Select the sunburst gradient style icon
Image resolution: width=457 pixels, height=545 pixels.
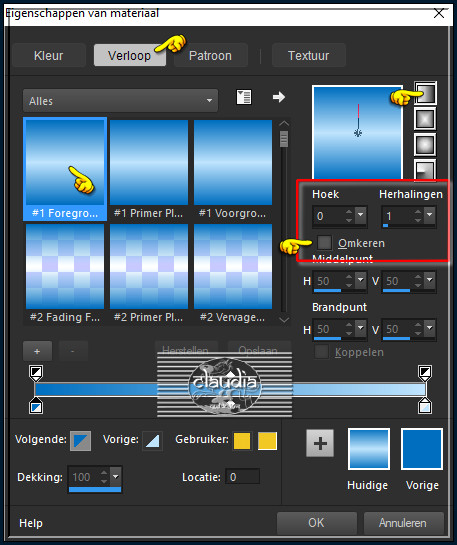tap(425, 145)
